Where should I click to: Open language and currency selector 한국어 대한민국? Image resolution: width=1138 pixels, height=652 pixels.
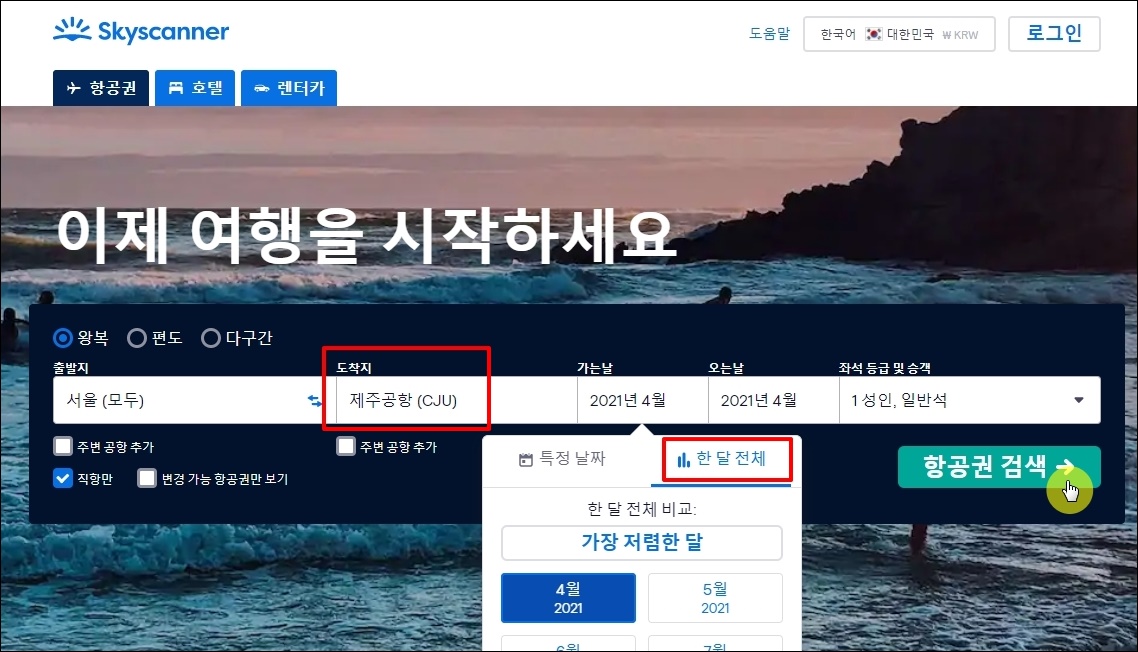click(x=899, y=34)
